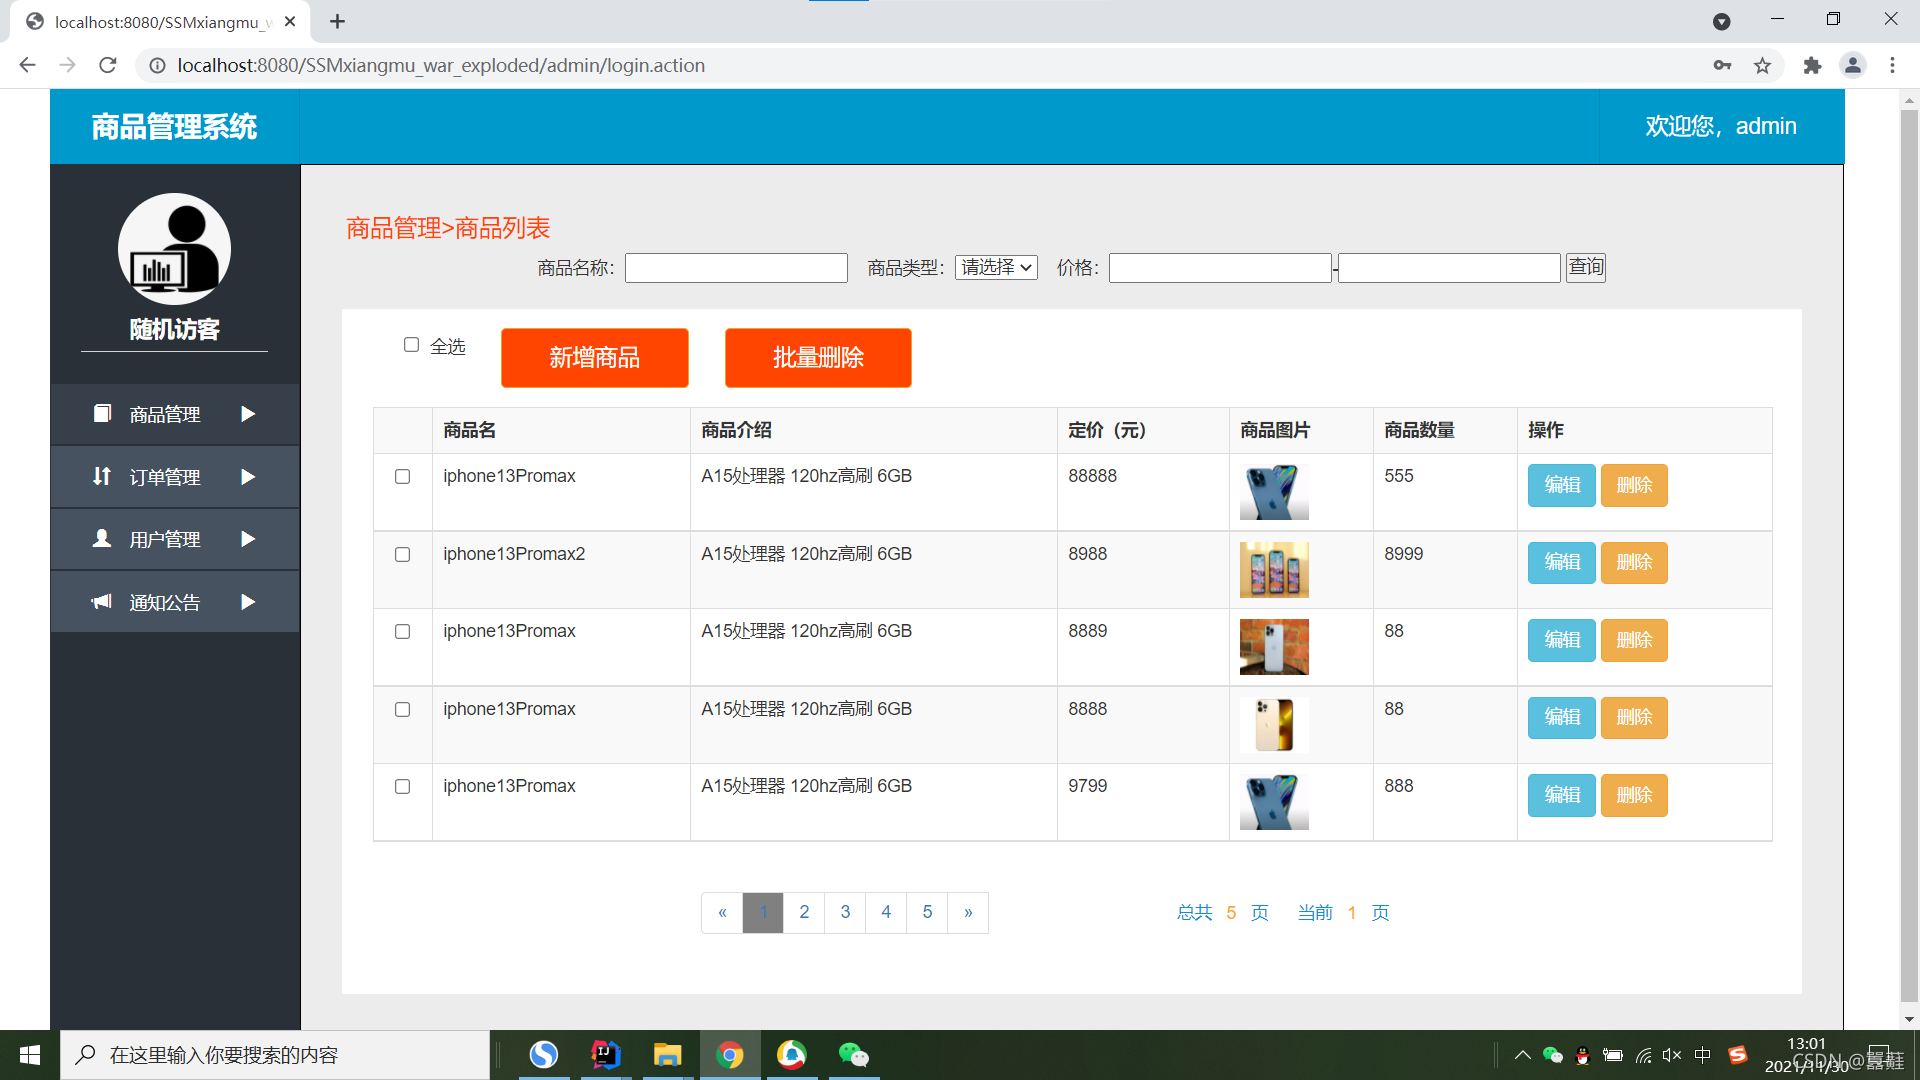Image resolution: width=1920 pixels, height=1080 pixels.
Task: Go back with browser back arrow
Action: [27, 65]
